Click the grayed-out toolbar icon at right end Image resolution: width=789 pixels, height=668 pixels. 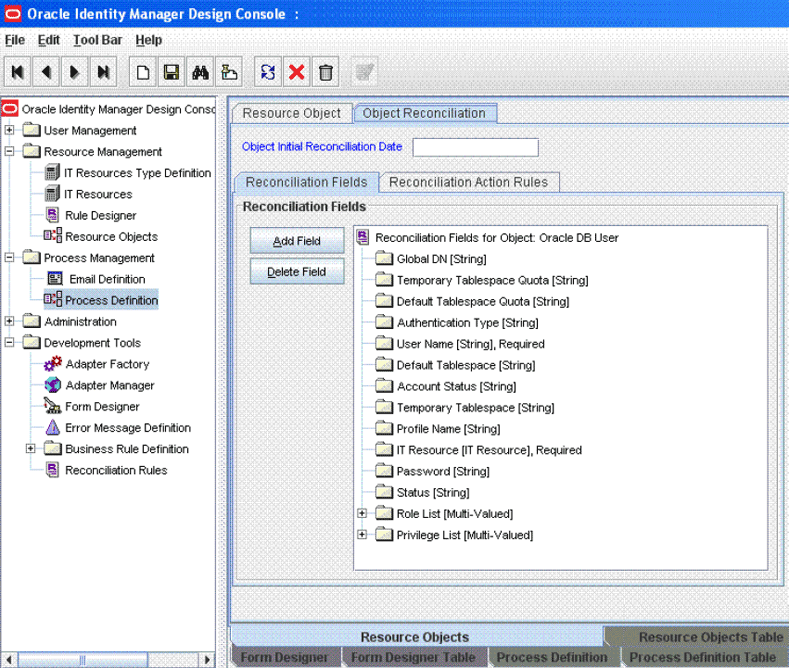(x=364, y=72)
